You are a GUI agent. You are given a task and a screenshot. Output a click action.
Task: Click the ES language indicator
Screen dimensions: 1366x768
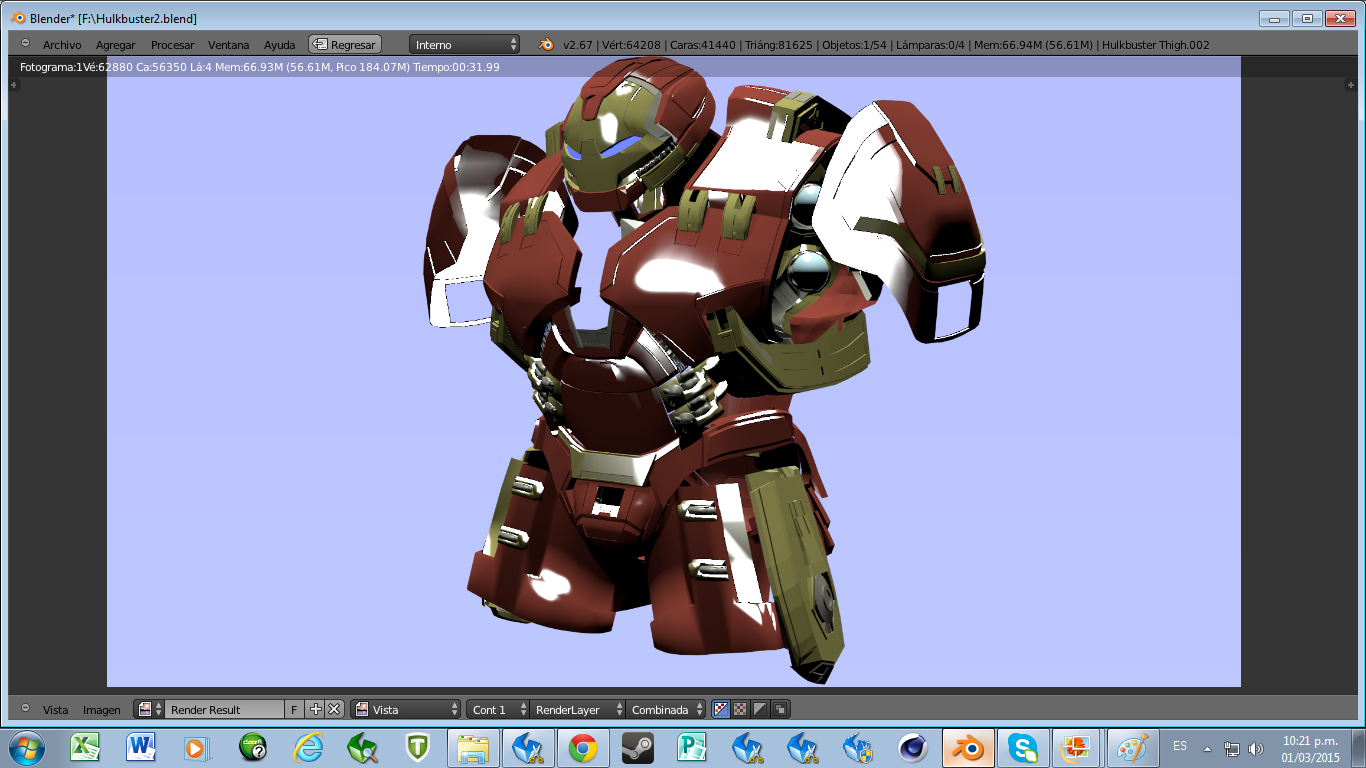coord(1180,746)
